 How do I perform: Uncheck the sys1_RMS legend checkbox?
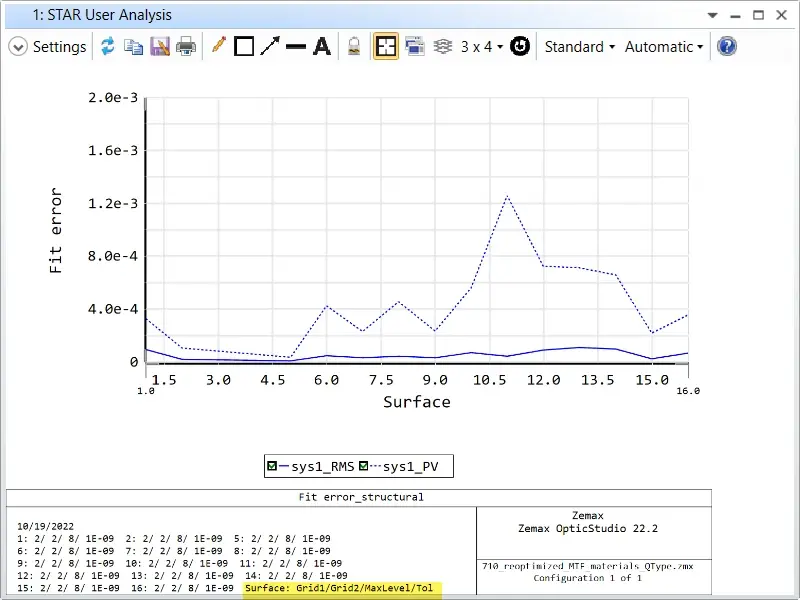pyautogui.click(x=272, y=466)
